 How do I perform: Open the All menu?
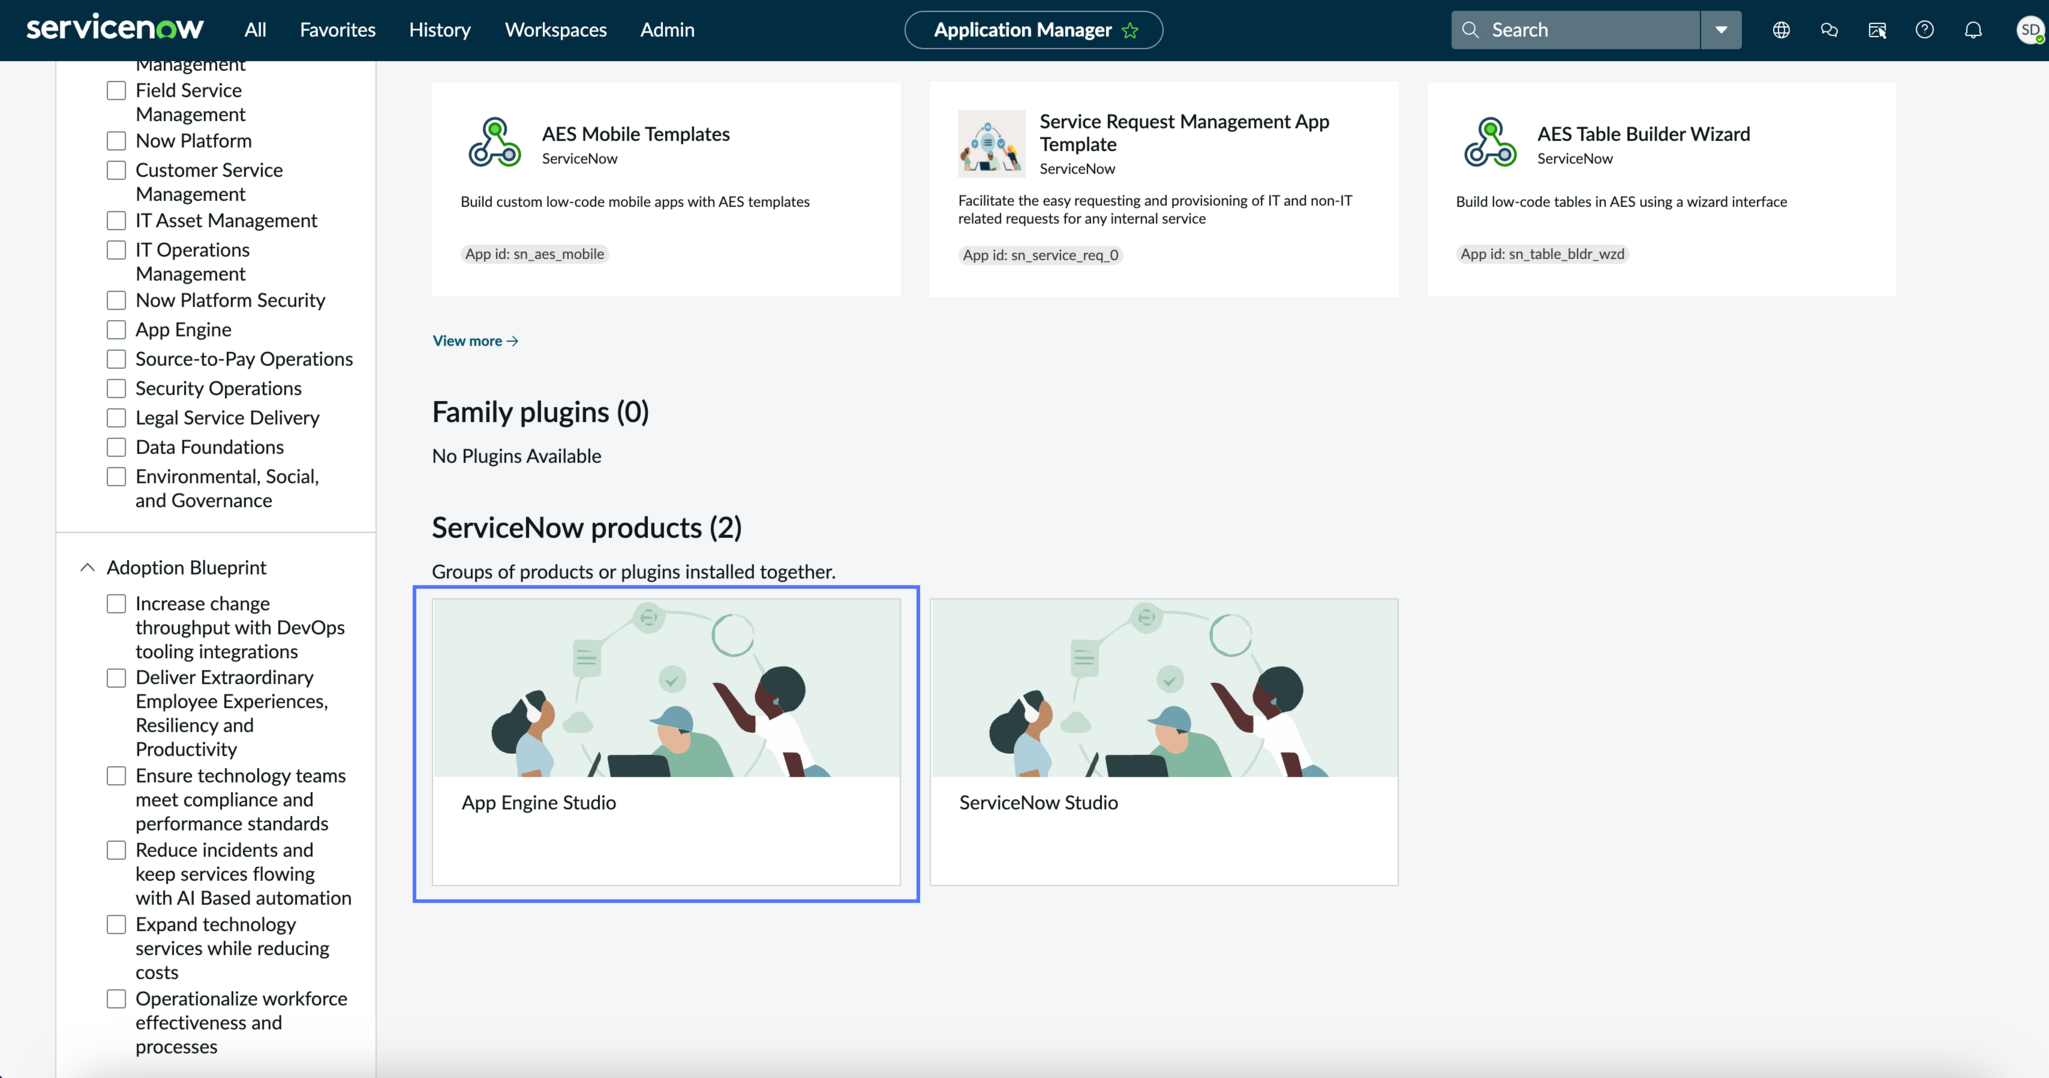(x=255, y=30)
